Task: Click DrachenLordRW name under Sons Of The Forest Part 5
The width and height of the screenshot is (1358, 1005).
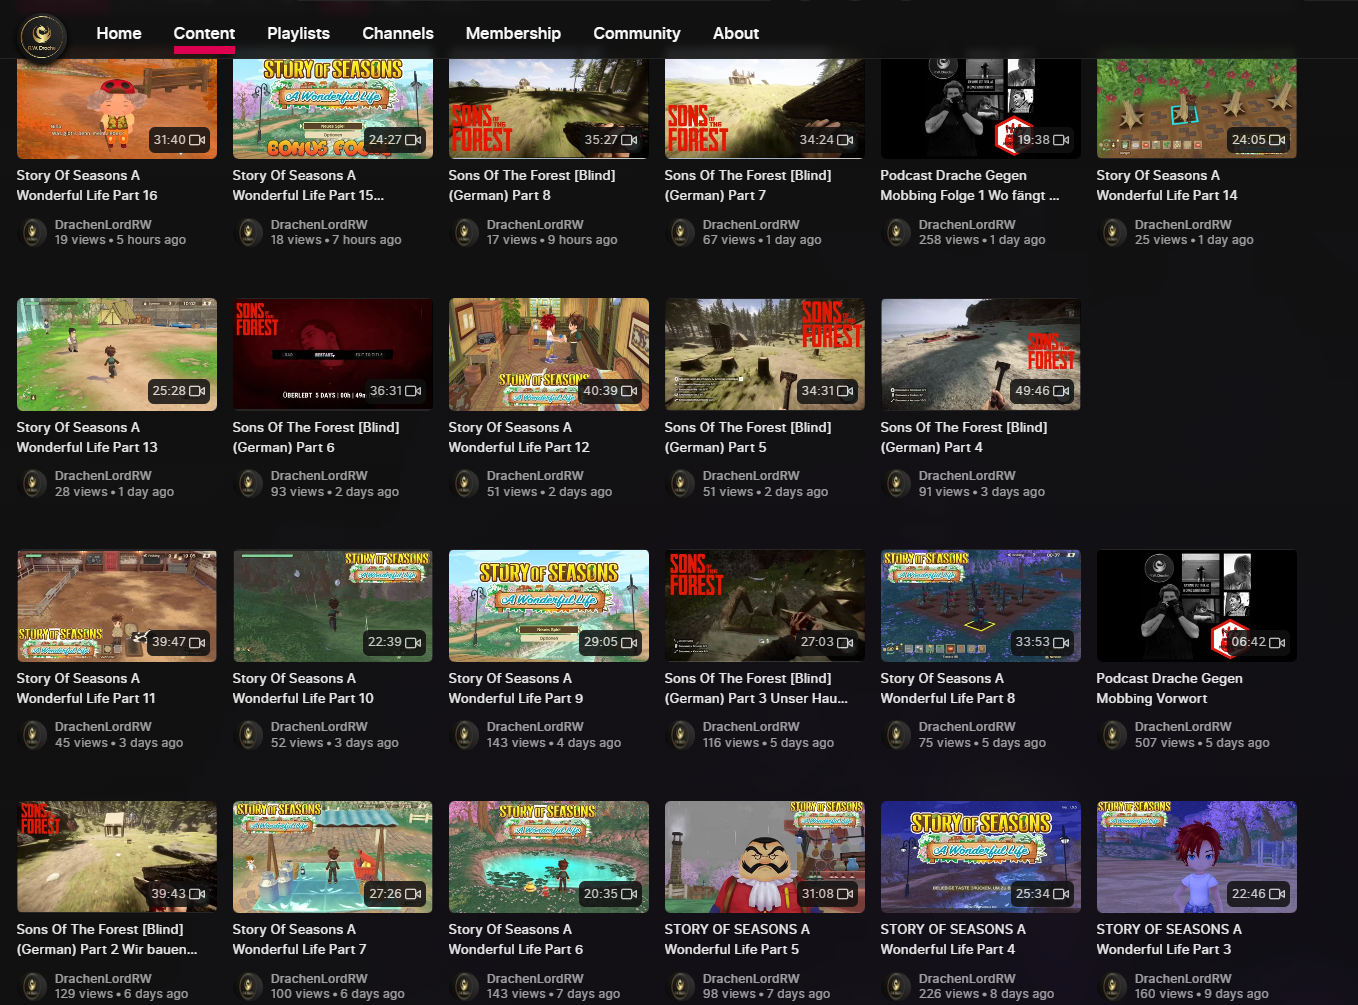Action: pyautogui.click(x=751, y=476)
